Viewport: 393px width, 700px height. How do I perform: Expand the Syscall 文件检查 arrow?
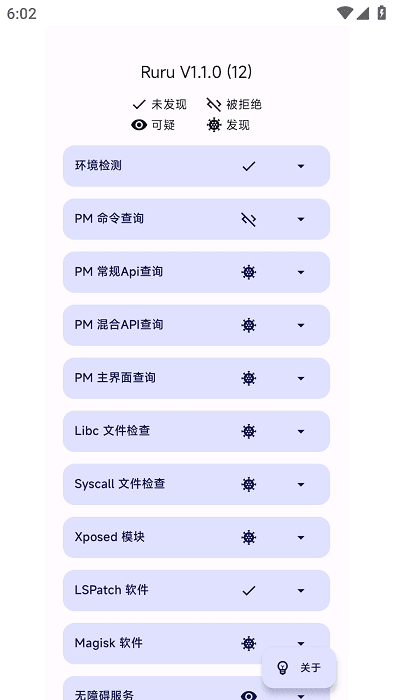coord(301,484)
